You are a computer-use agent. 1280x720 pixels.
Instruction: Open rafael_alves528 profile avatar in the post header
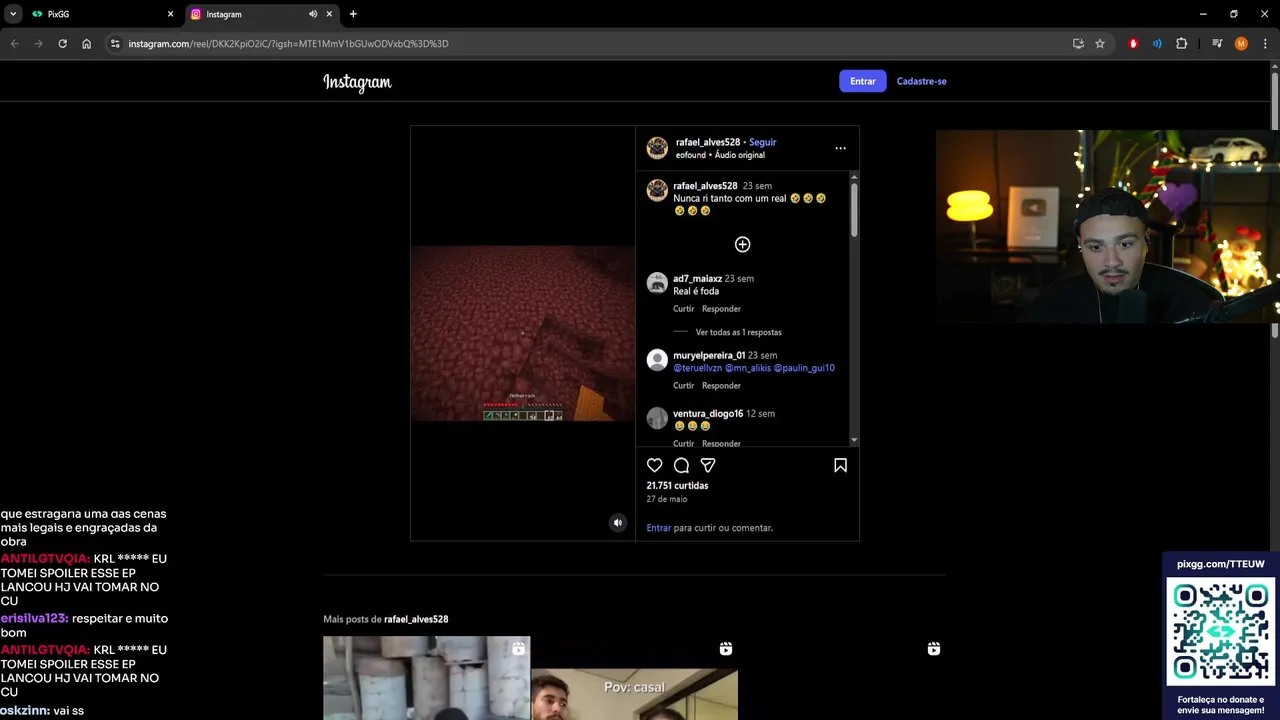click(657, 148)
